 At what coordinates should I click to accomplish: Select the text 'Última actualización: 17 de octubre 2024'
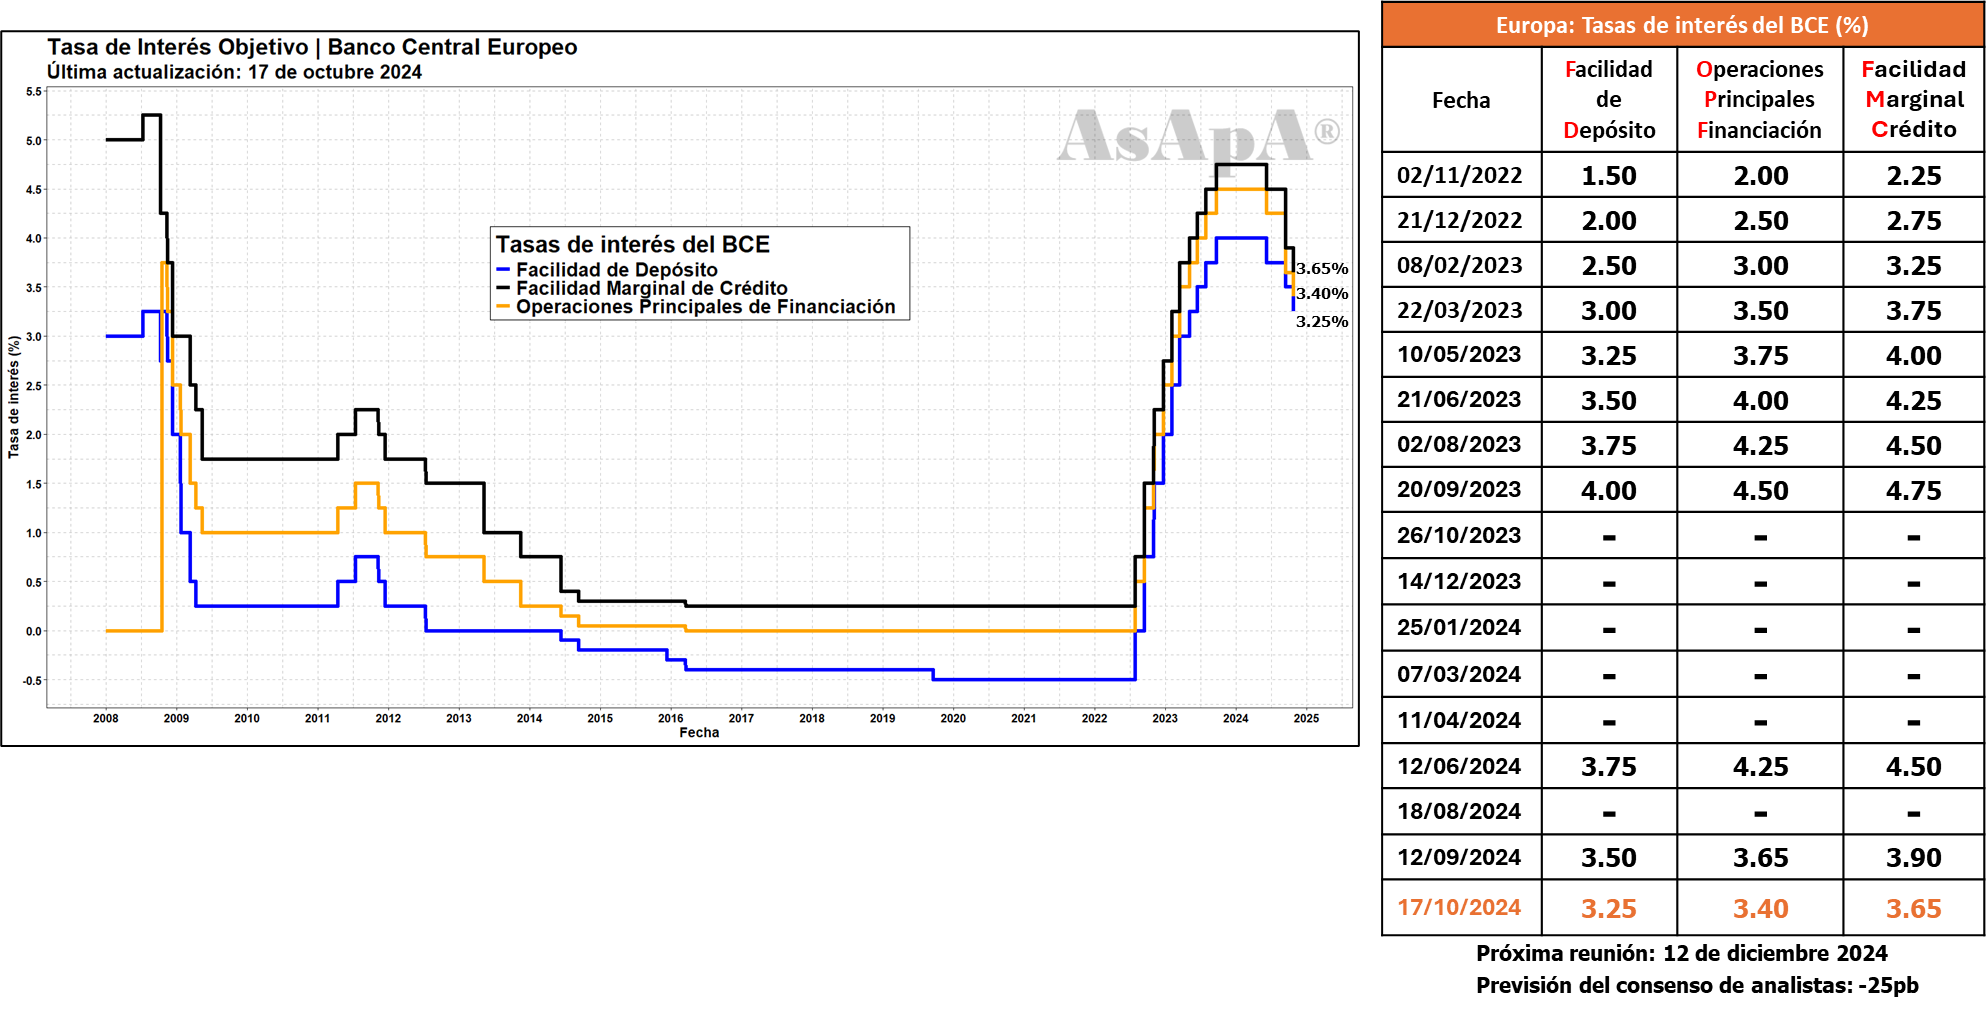234,72
